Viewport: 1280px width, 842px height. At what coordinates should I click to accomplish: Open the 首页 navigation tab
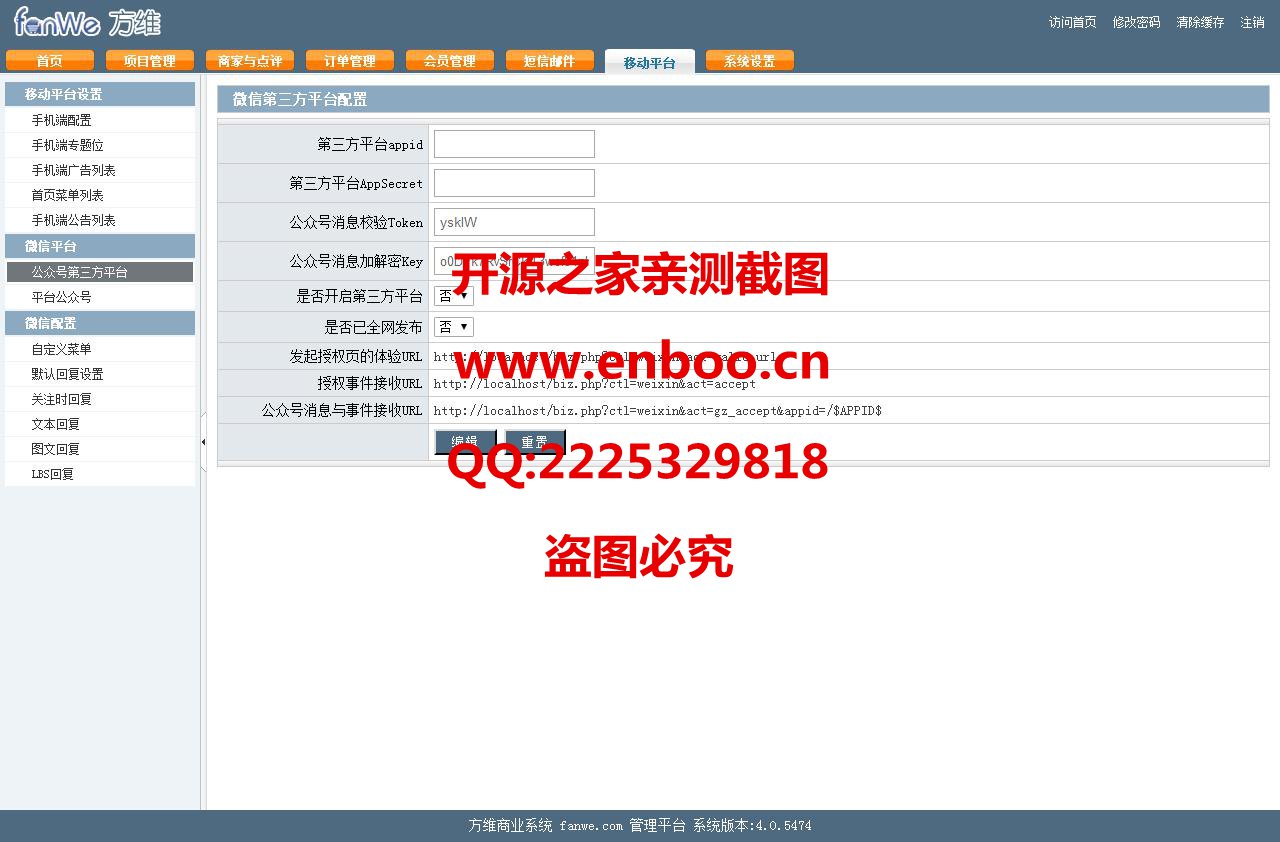pyautogui.click(x=50, y=61)
